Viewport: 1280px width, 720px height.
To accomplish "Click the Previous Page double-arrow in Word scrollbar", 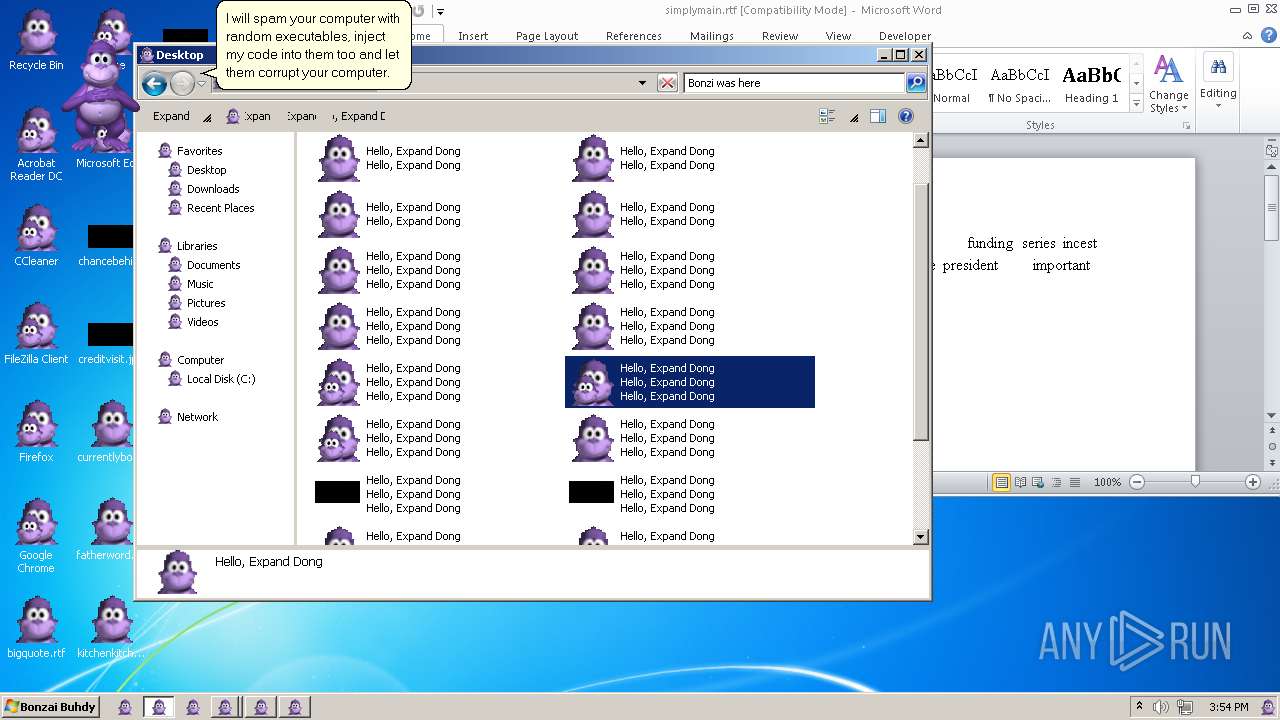I will pos(1272,431).
